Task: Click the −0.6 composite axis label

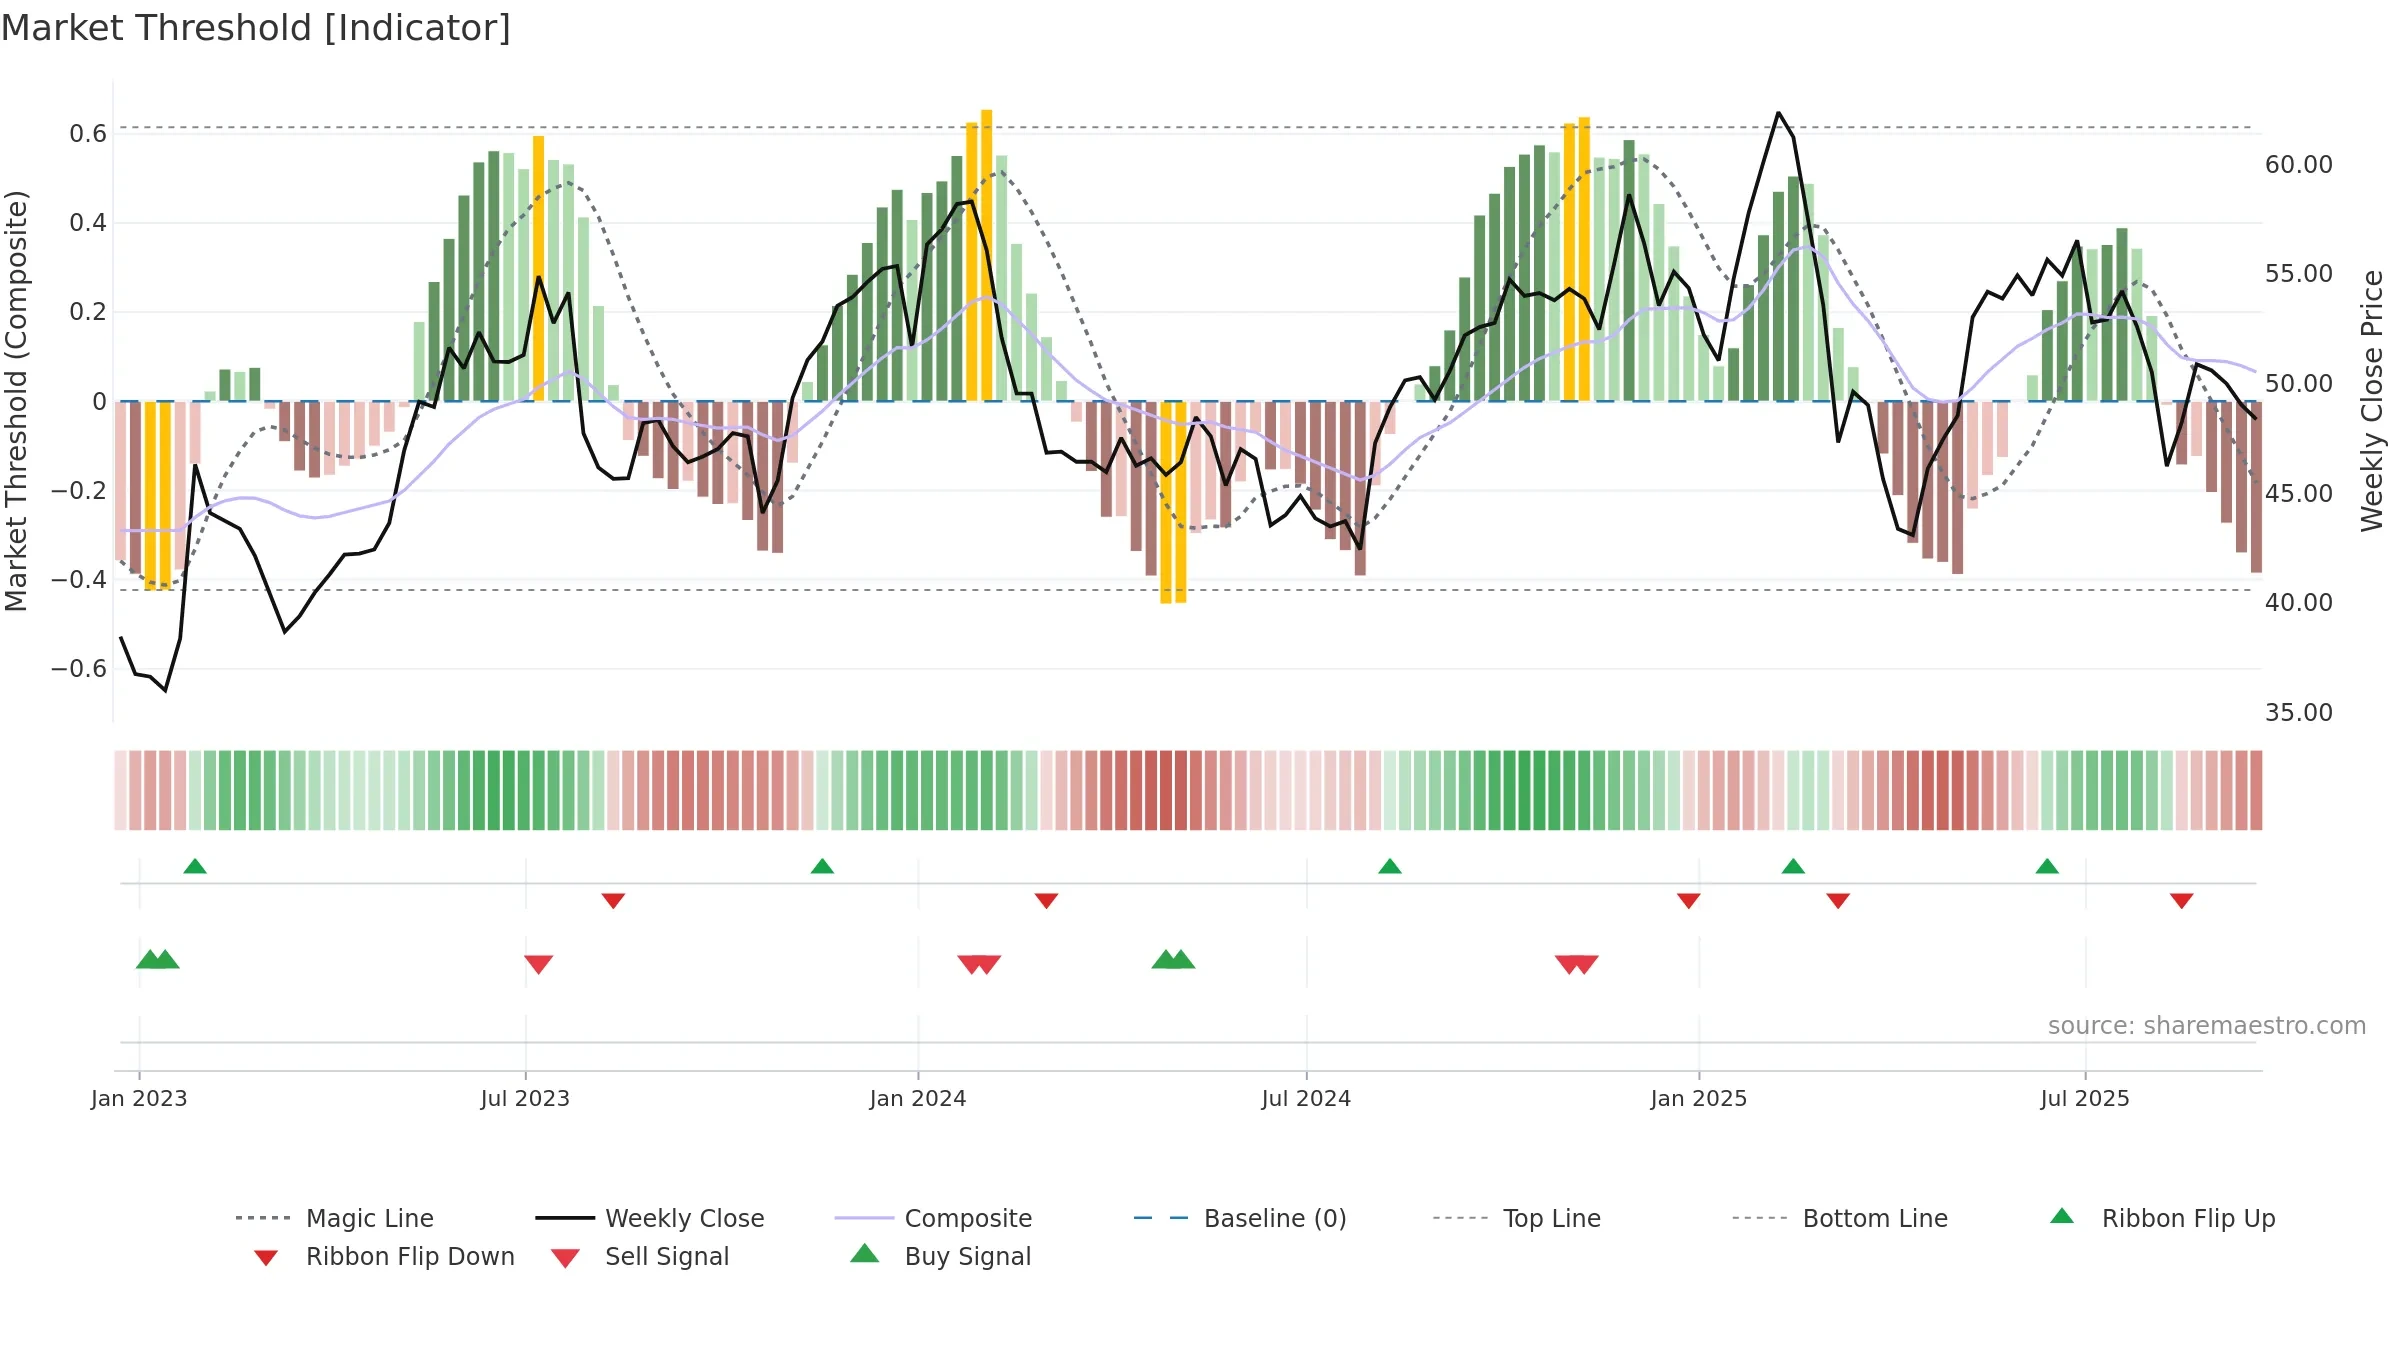Action: coord(79,668)
